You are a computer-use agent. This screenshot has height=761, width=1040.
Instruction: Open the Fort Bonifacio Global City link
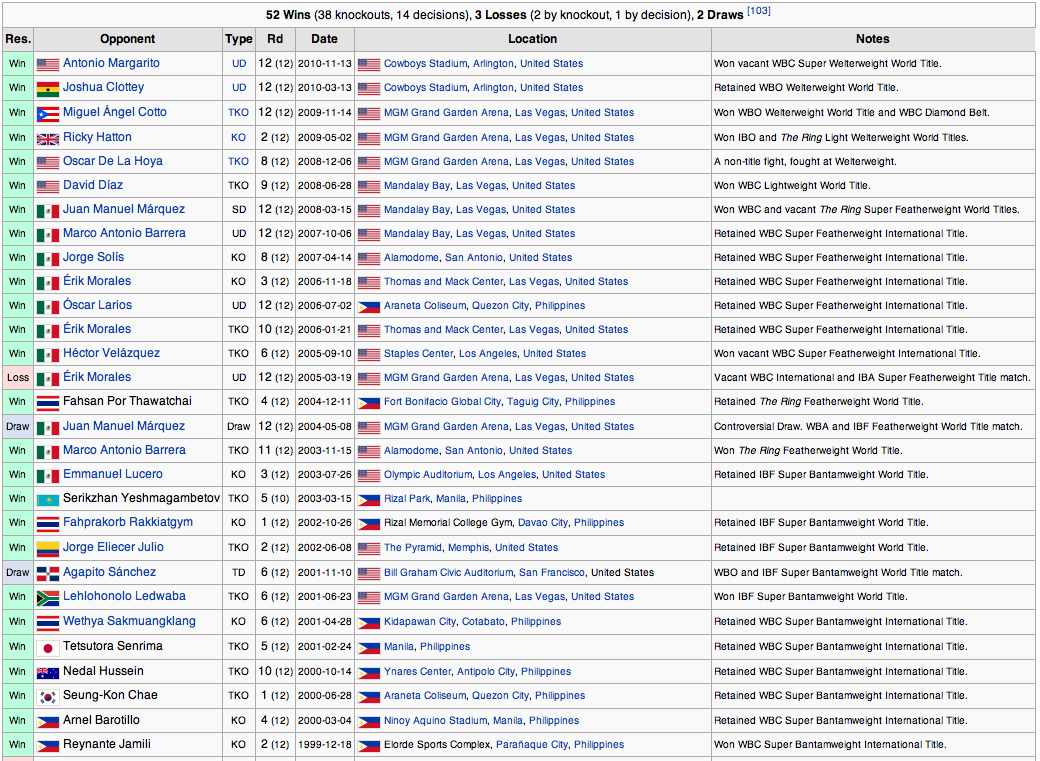point(442,402)
